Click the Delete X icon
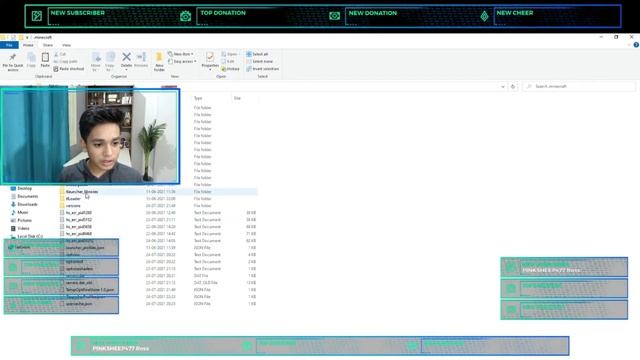Screen dimensions: 640x360 (127, 57)
